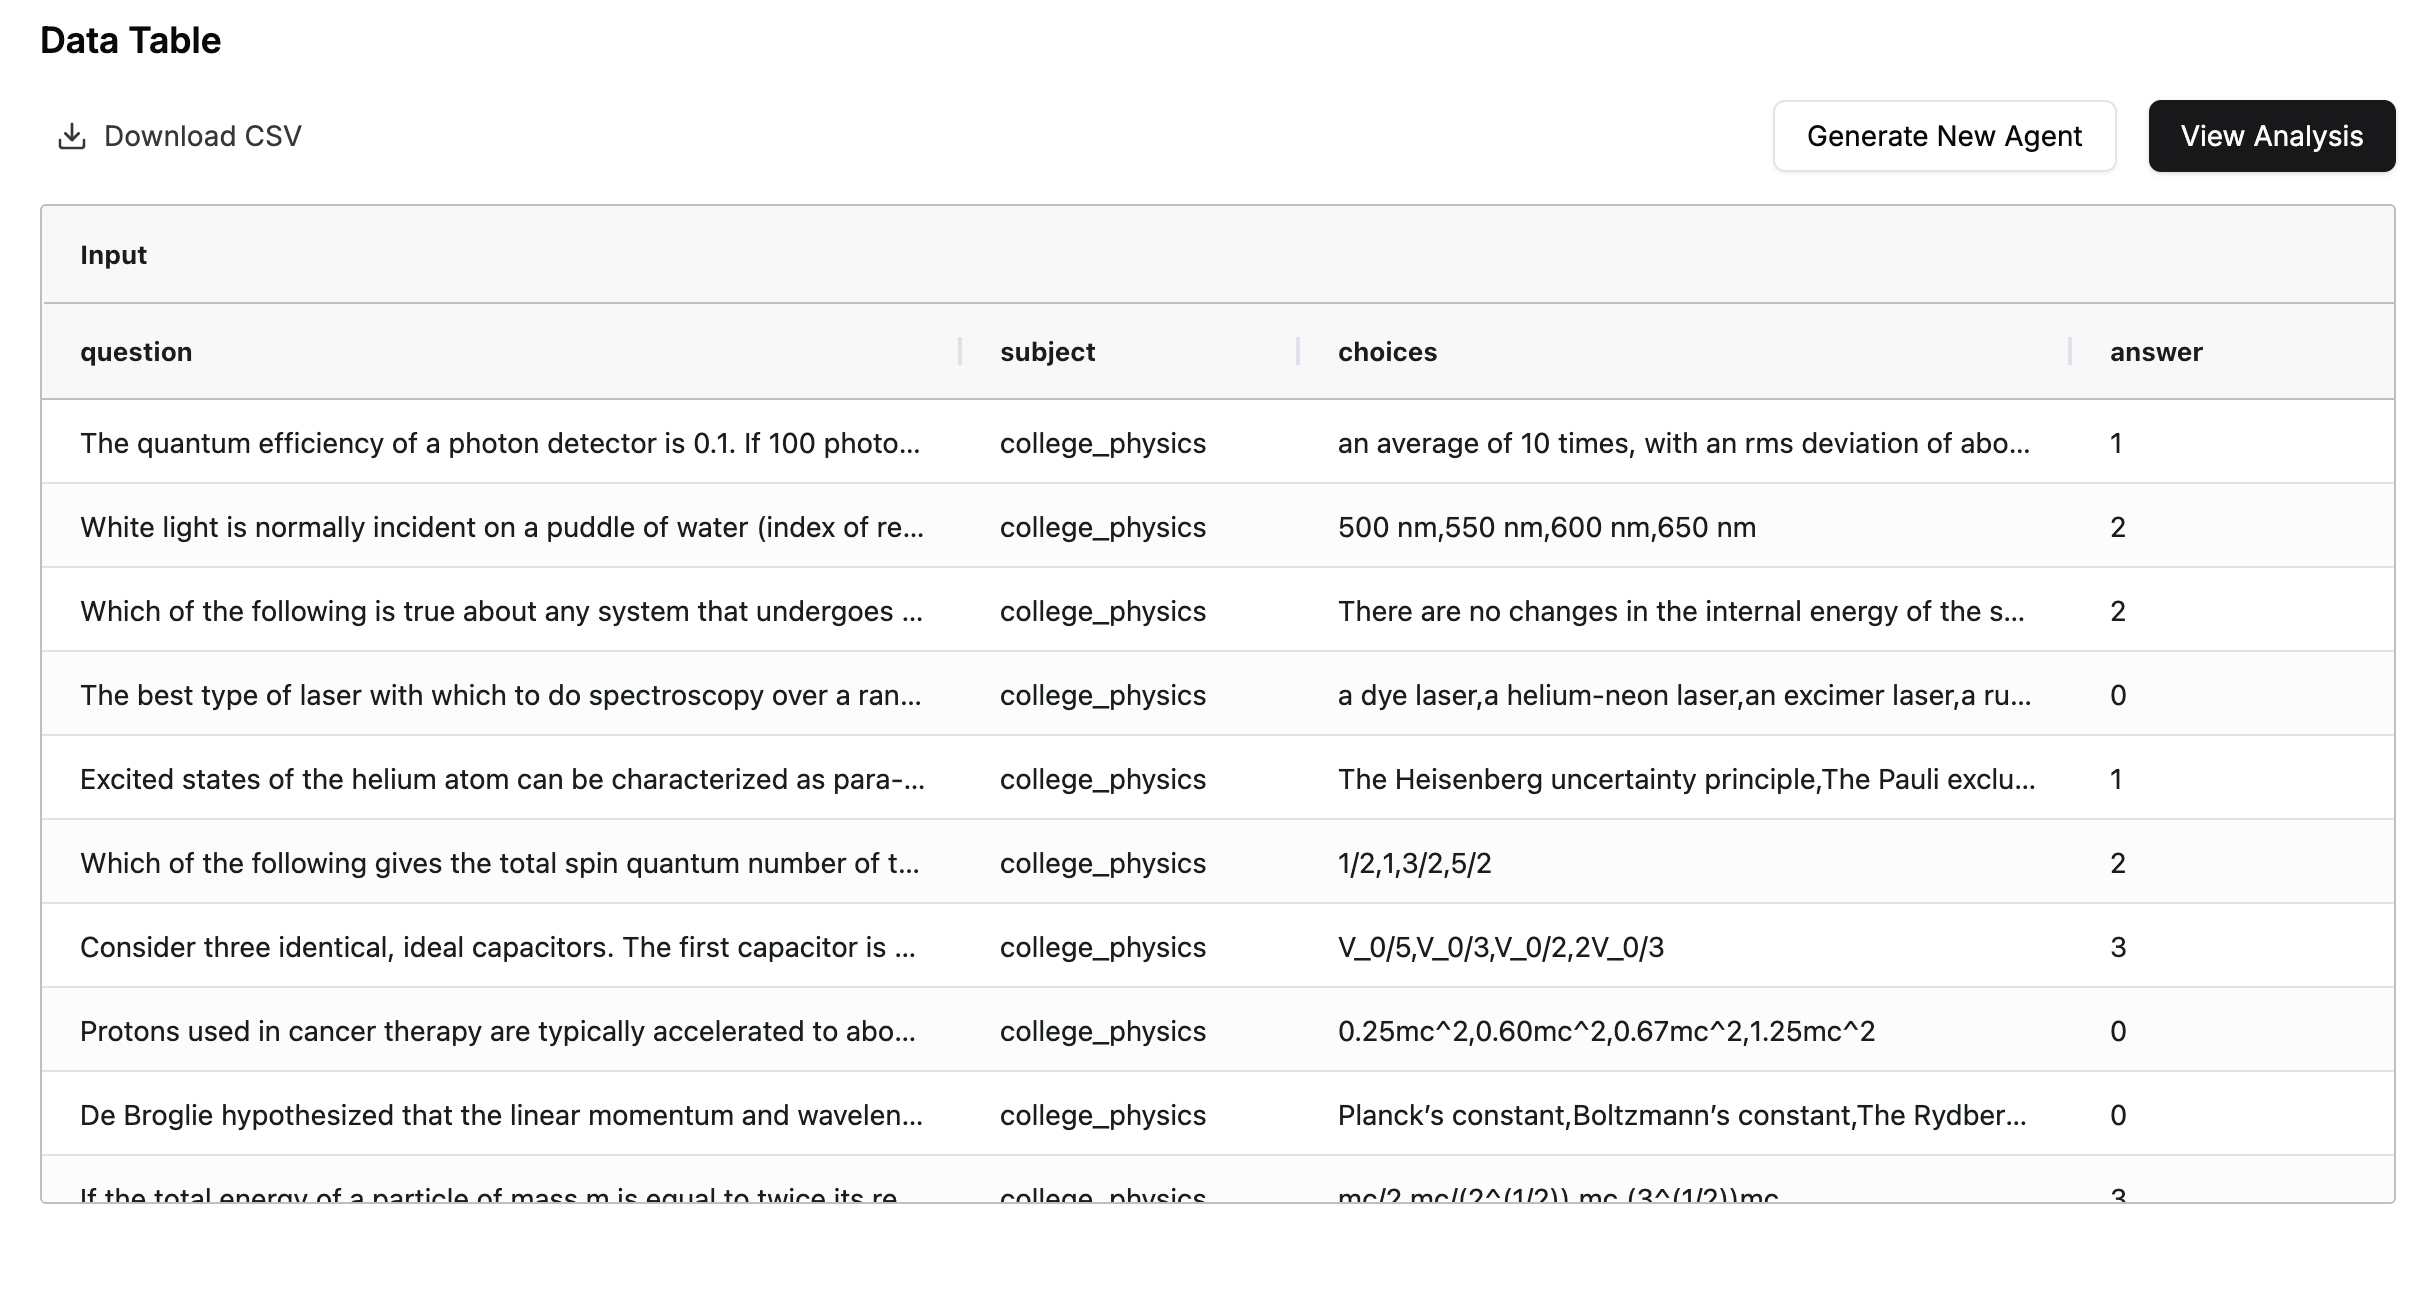Click the 'question' column header
2434x1306 pixels.
point(136,352)
